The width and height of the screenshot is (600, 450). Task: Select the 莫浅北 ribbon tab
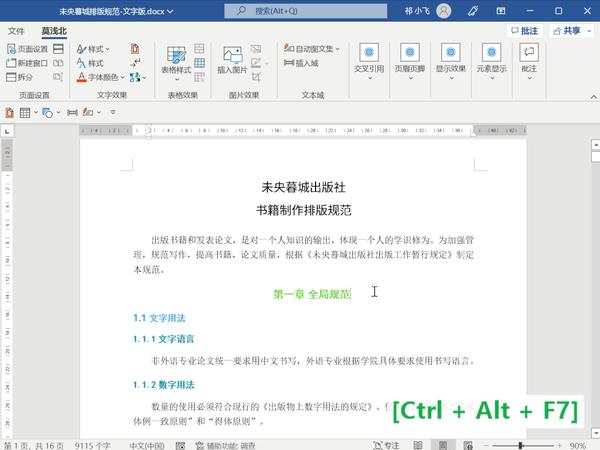[x=54, y=31]
